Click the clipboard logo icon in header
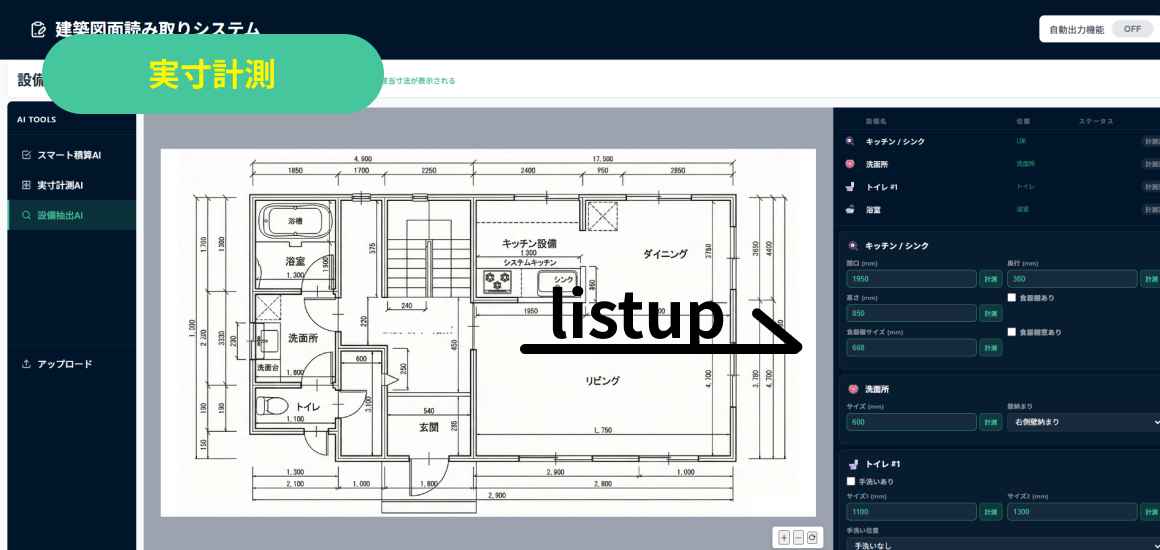Image resolution: width=1160 pixels, height=550 pixels. coord(38,30)
